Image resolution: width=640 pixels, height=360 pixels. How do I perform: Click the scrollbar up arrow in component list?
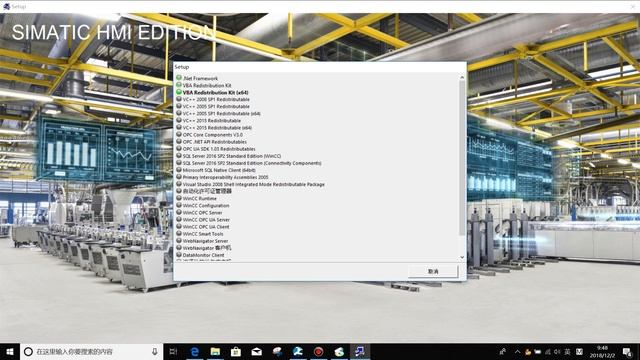(x=462, y=77)
